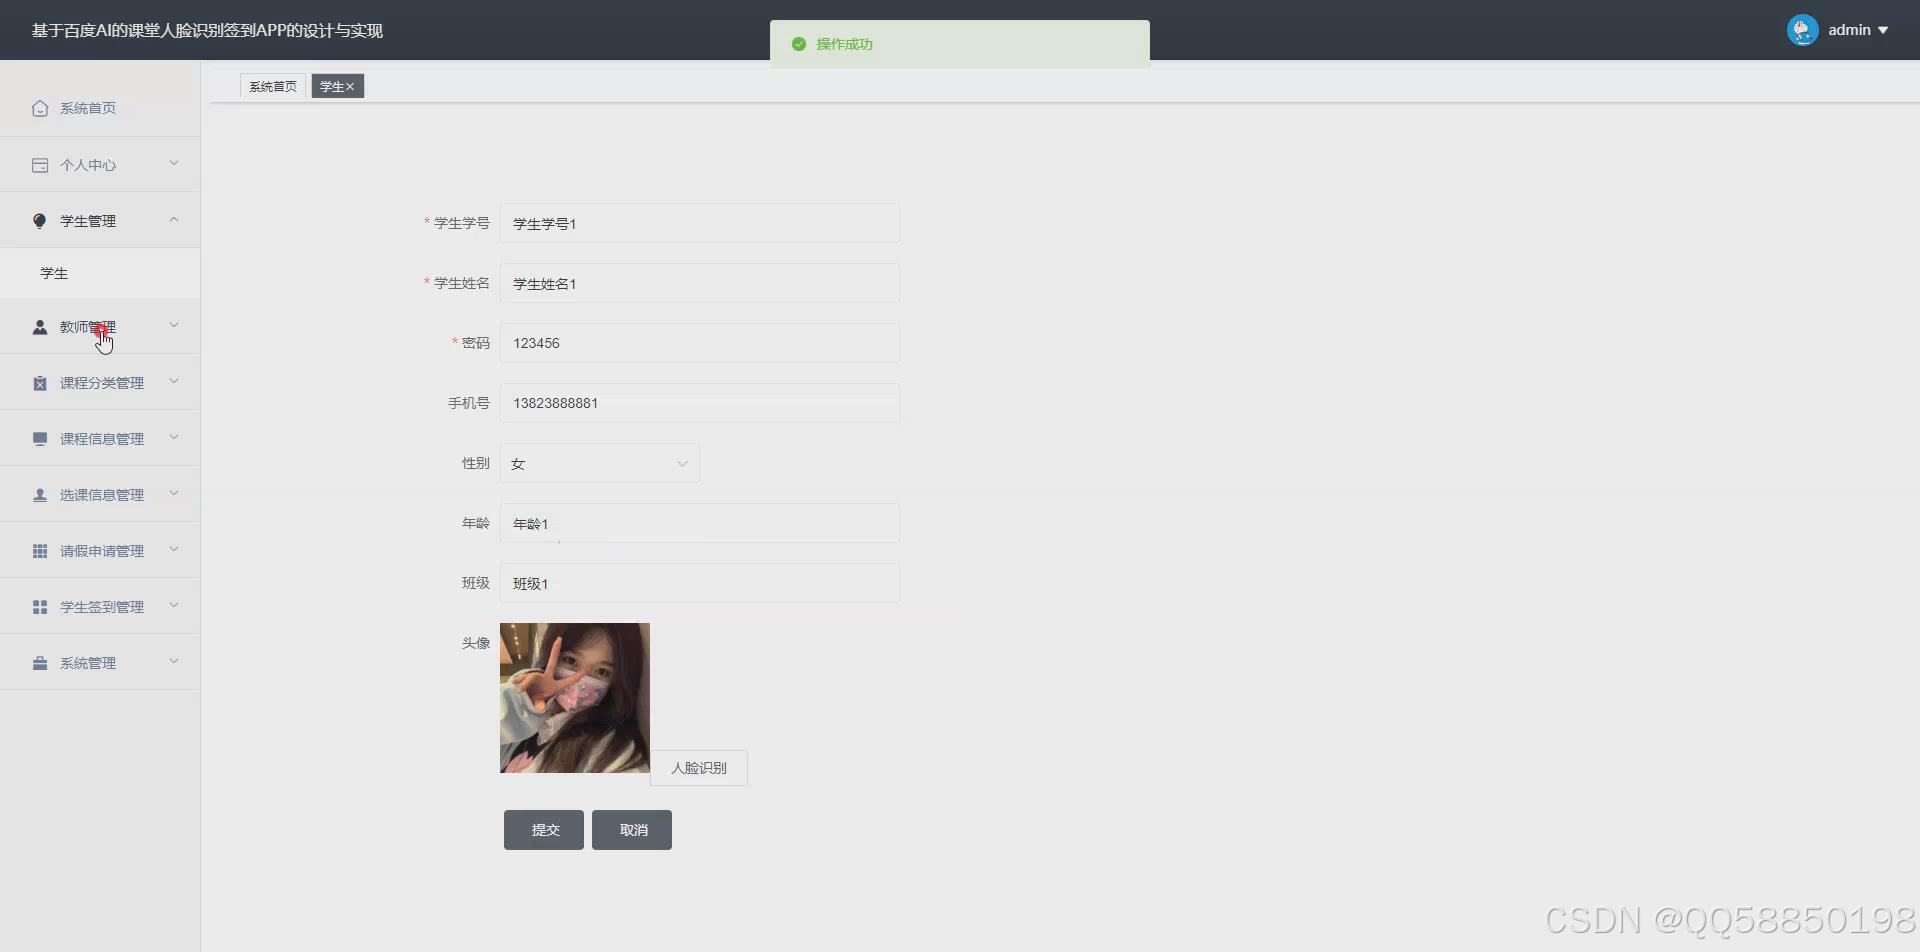Close the 学生 tab with its X
Image resolution: width=1920 pixels, height=952 pixels.
click(x=350, y=87)
